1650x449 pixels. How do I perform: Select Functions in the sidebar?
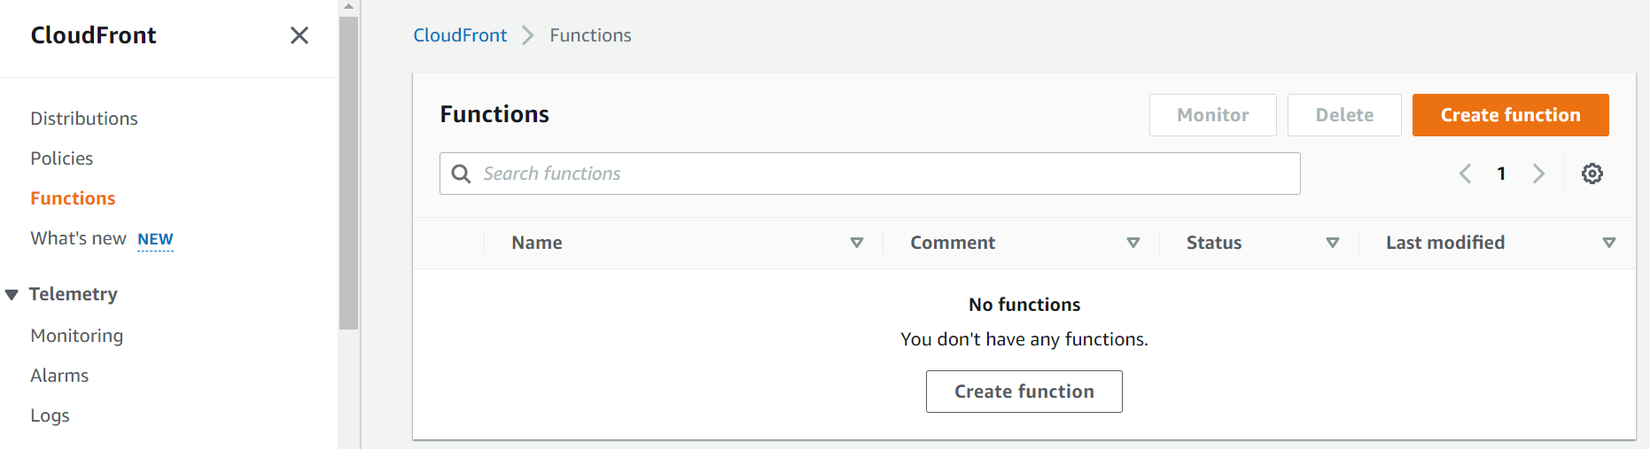73,198
